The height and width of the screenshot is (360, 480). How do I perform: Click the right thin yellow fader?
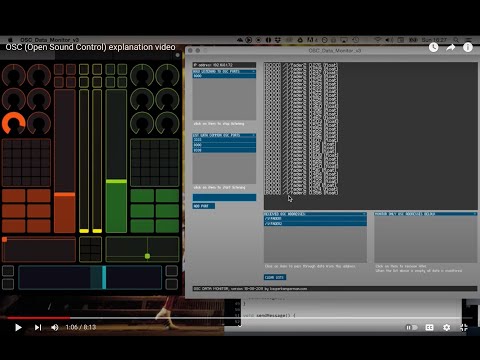[97, 161]
